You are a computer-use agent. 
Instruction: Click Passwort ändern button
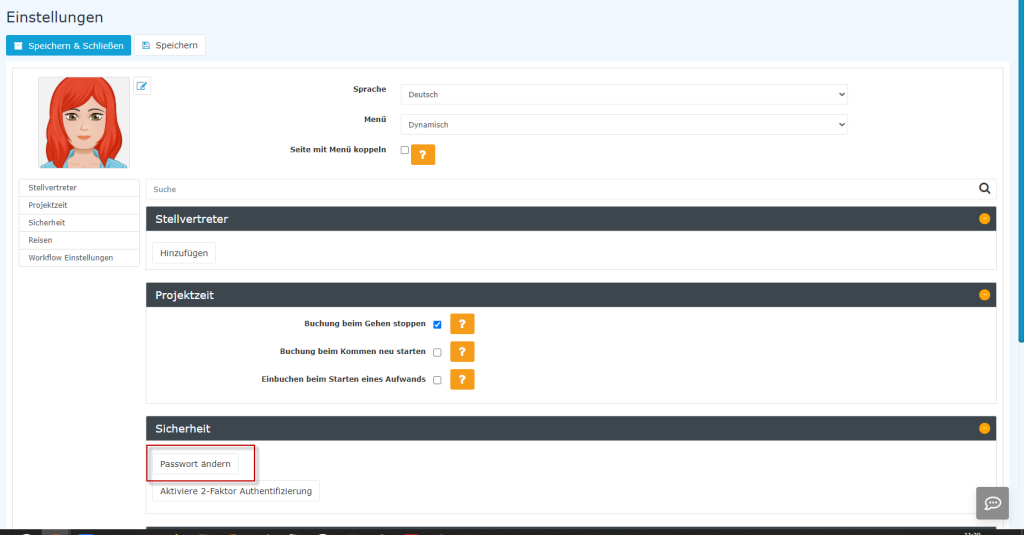click(x=195, y=464)
